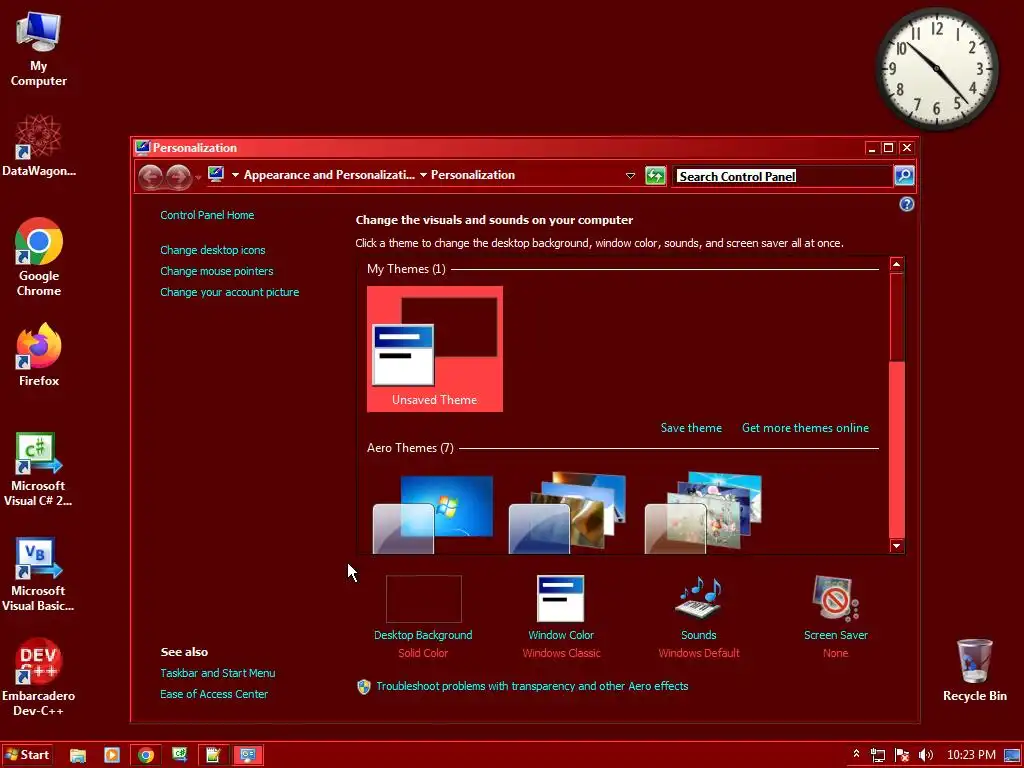This screenshot has height=768, width=1024.
Task: Open Help with the question mark icon
Action: click(x=906, y=204)
